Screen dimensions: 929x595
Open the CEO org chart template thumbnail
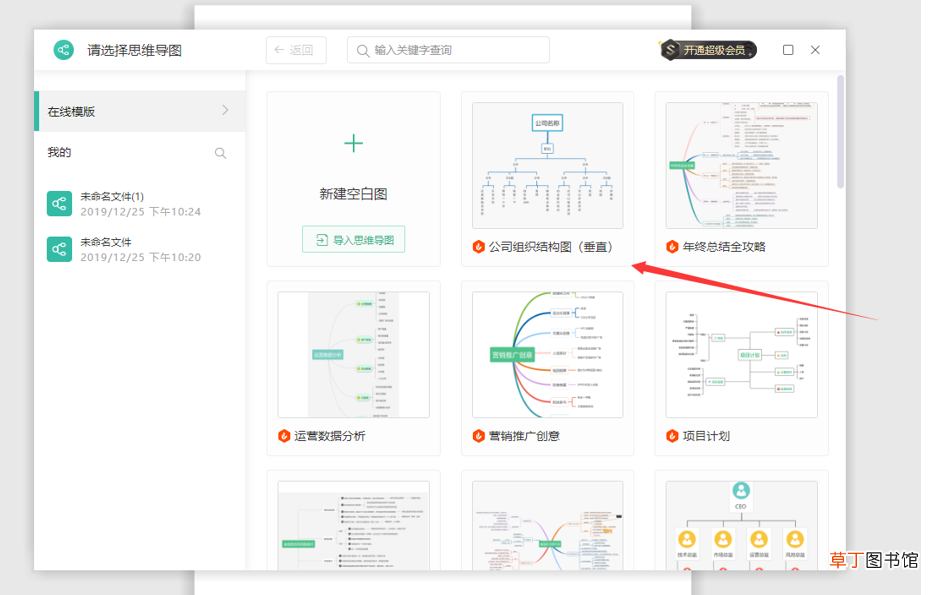pos(742,526)
